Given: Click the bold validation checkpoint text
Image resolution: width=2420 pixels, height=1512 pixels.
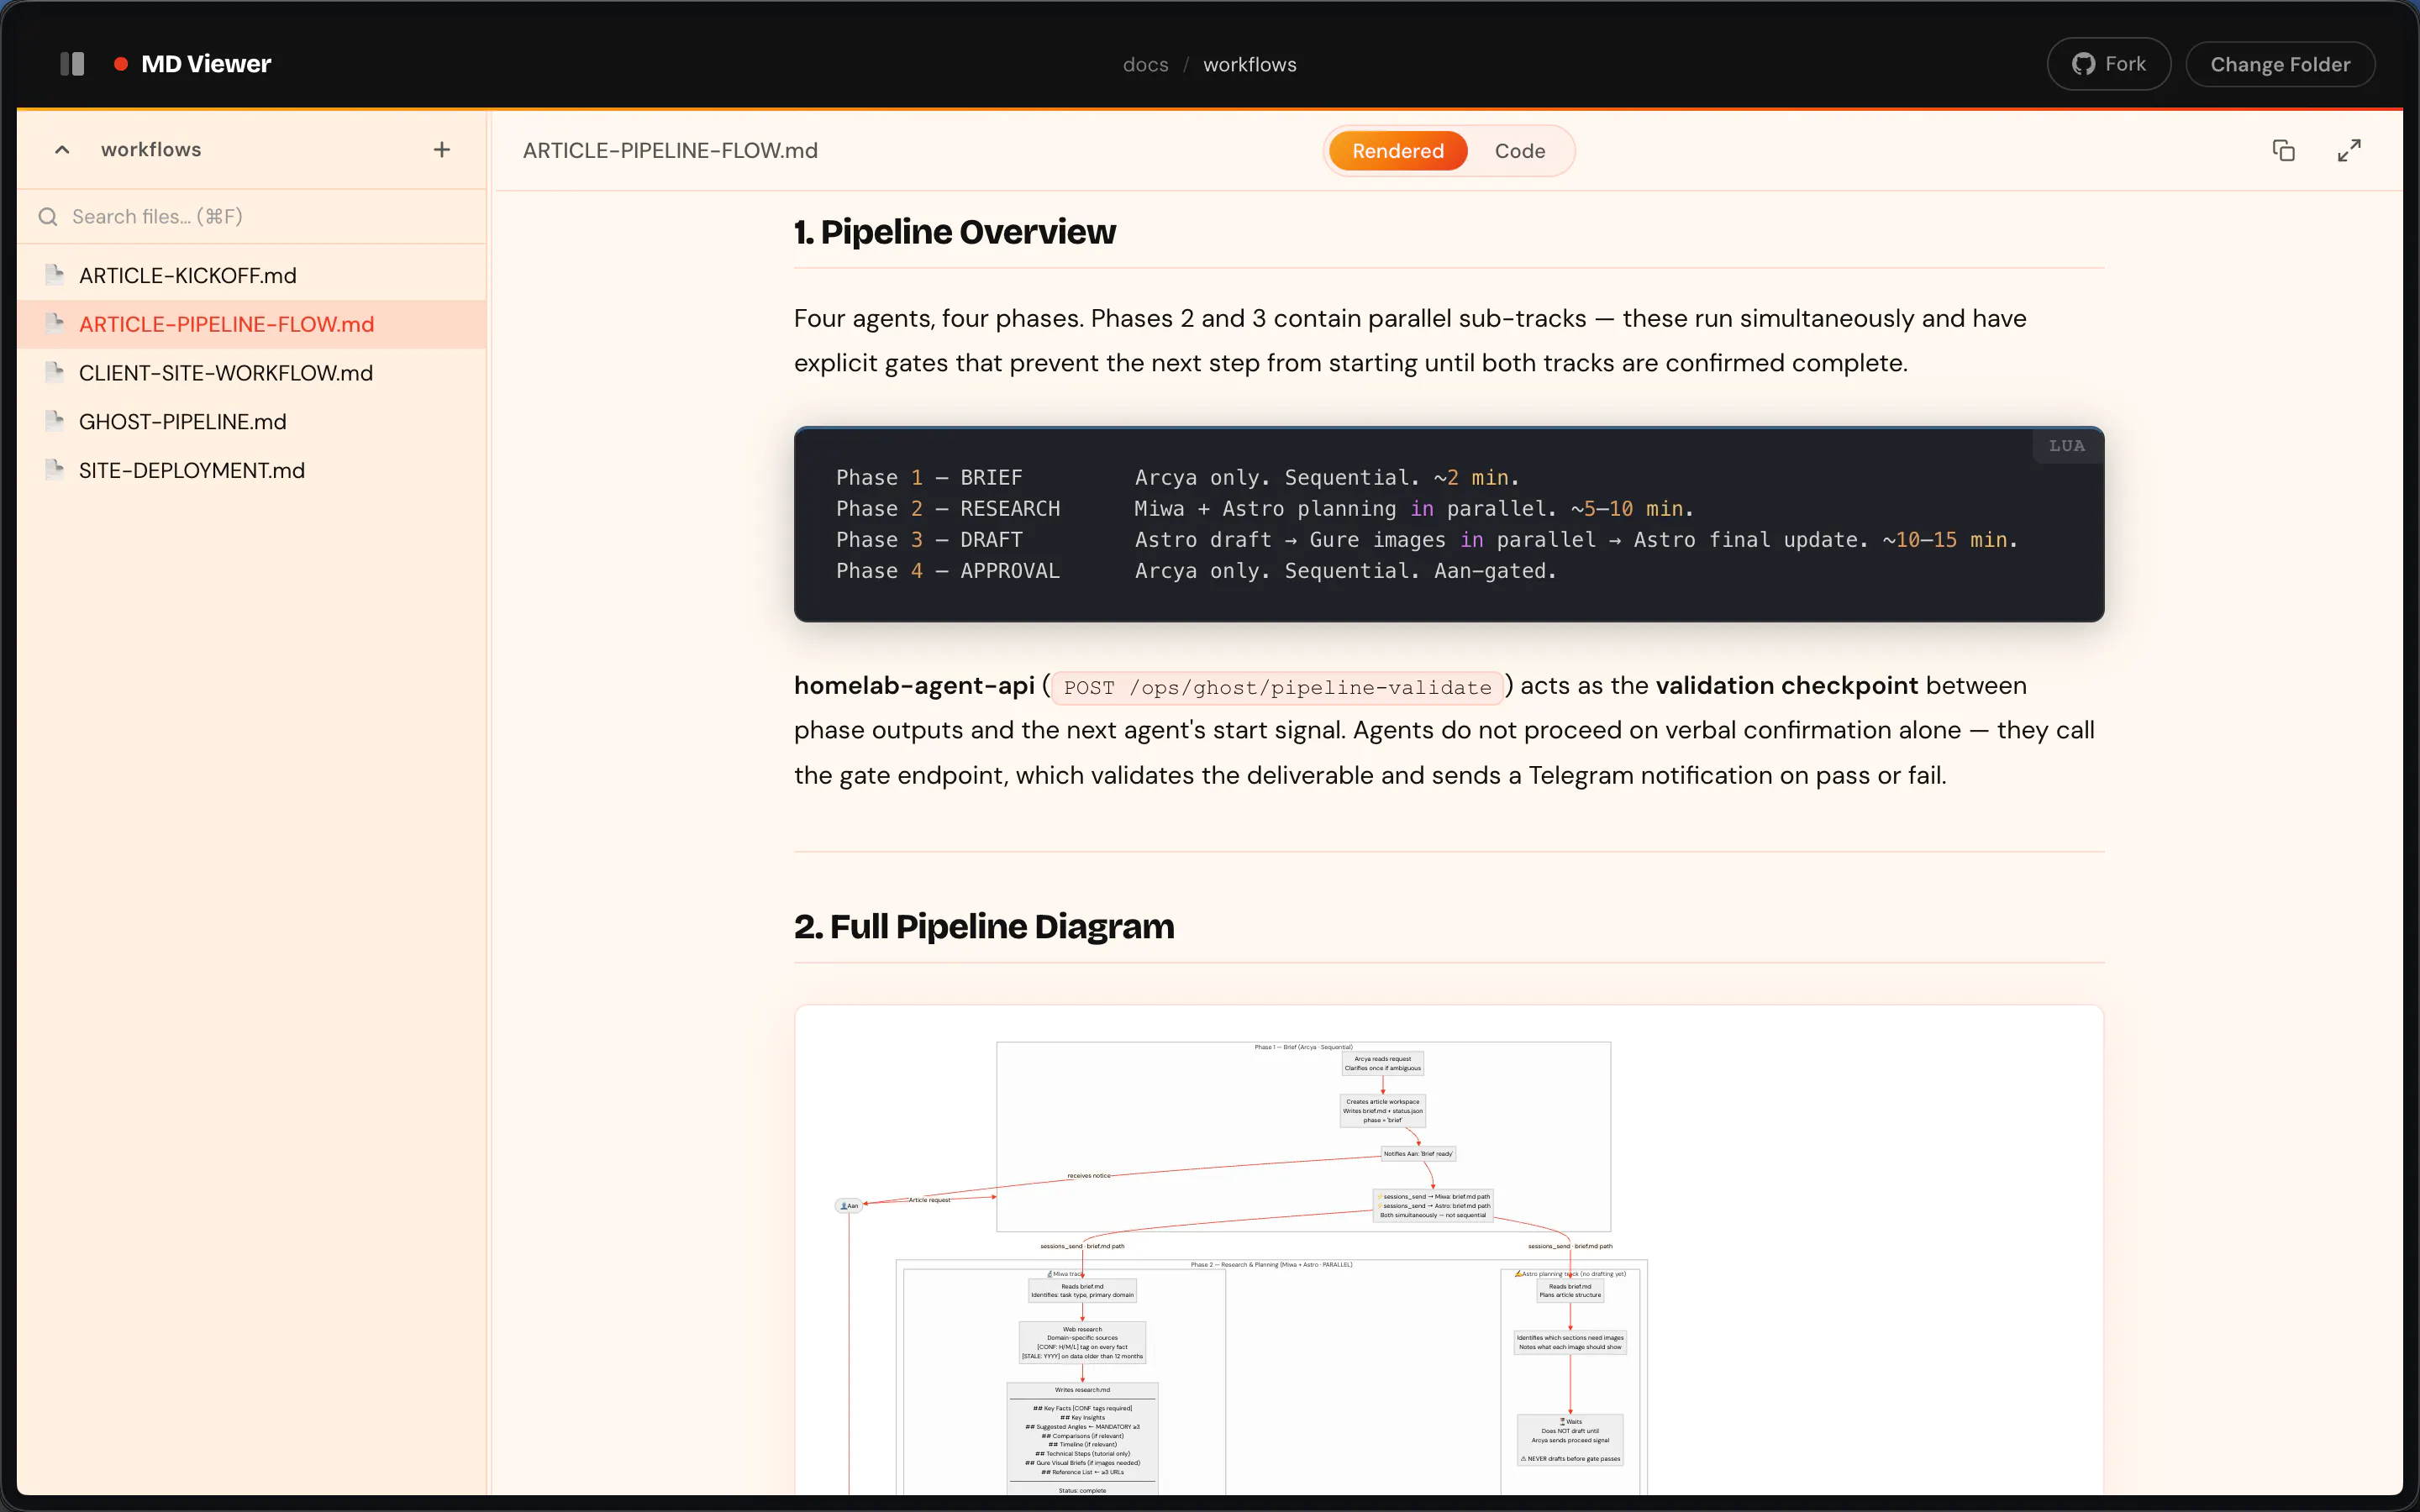Looking at the screenshot, I should click(x=1786, y=686).
